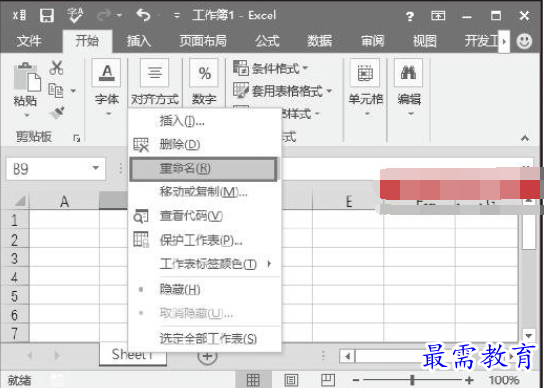Open ribbon display options icon
The height and width of the screenshot is (388, 544).
[x=438, y=16]
